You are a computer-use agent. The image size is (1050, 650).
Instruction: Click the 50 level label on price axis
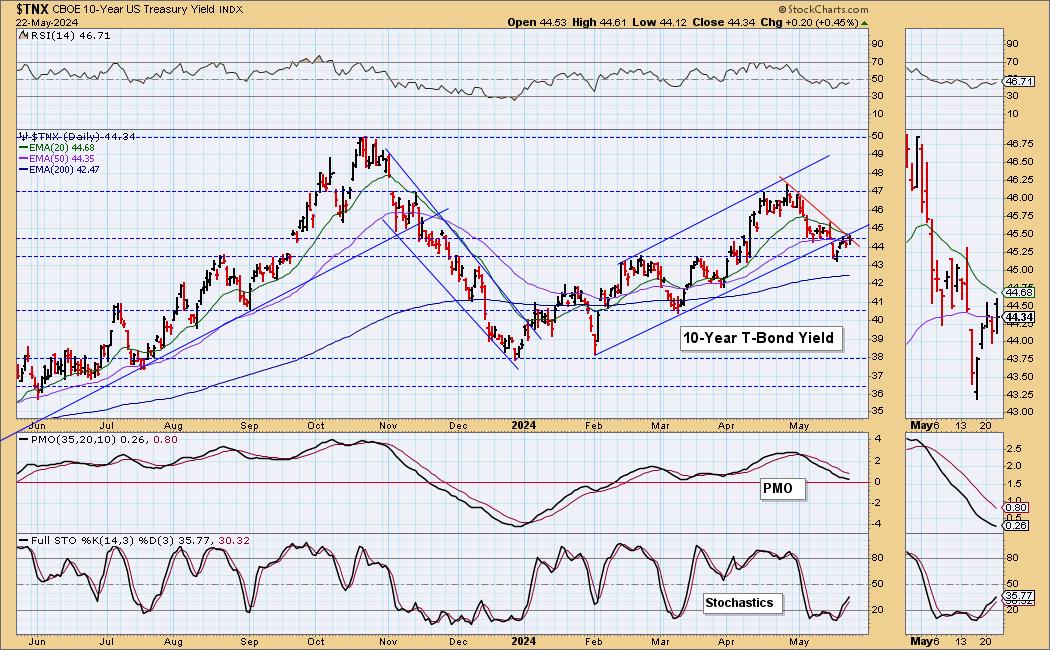(877, 136)
